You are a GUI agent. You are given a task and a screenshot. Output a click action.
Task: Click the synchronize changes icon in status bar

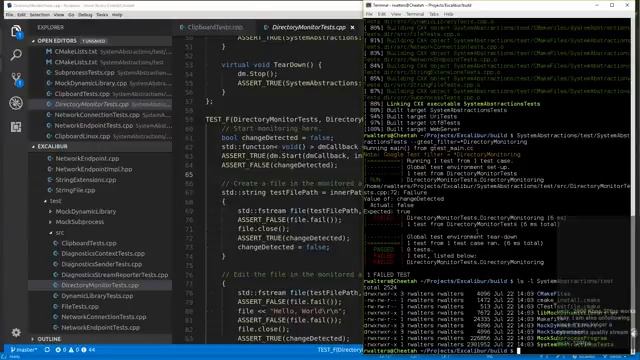tap(47, 350)
